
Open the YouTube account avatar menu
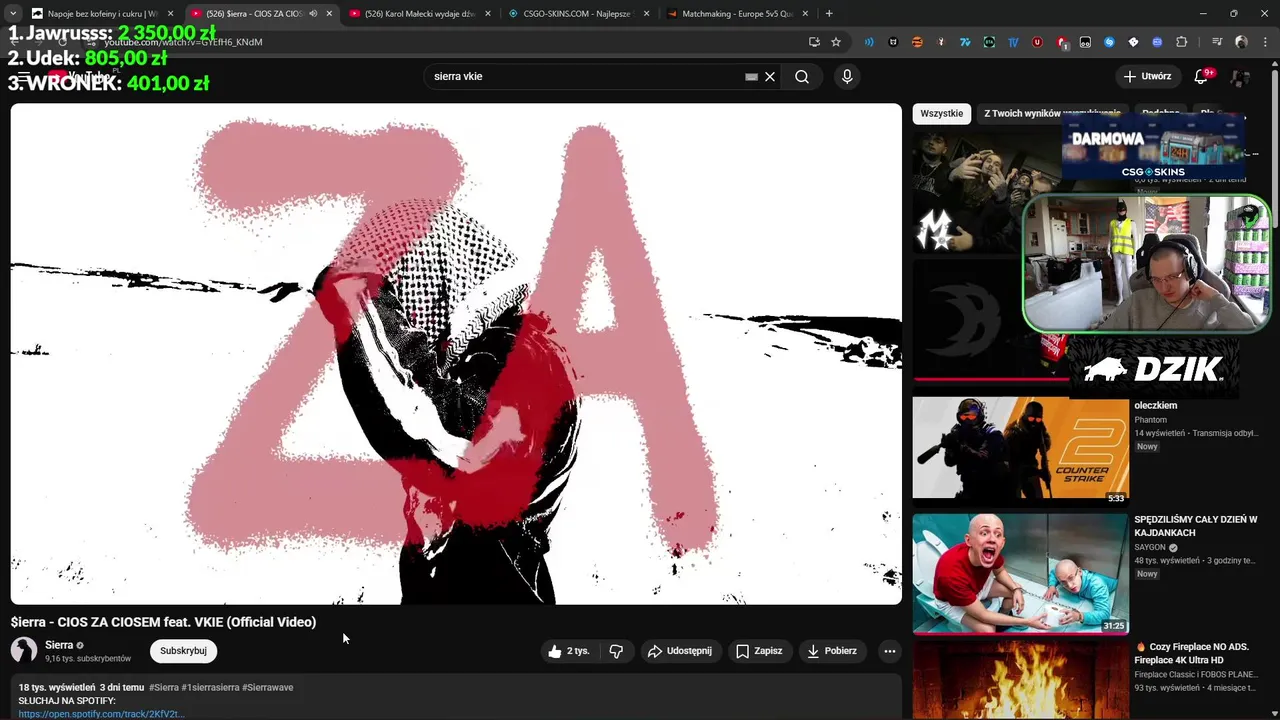pos(1241,77)
